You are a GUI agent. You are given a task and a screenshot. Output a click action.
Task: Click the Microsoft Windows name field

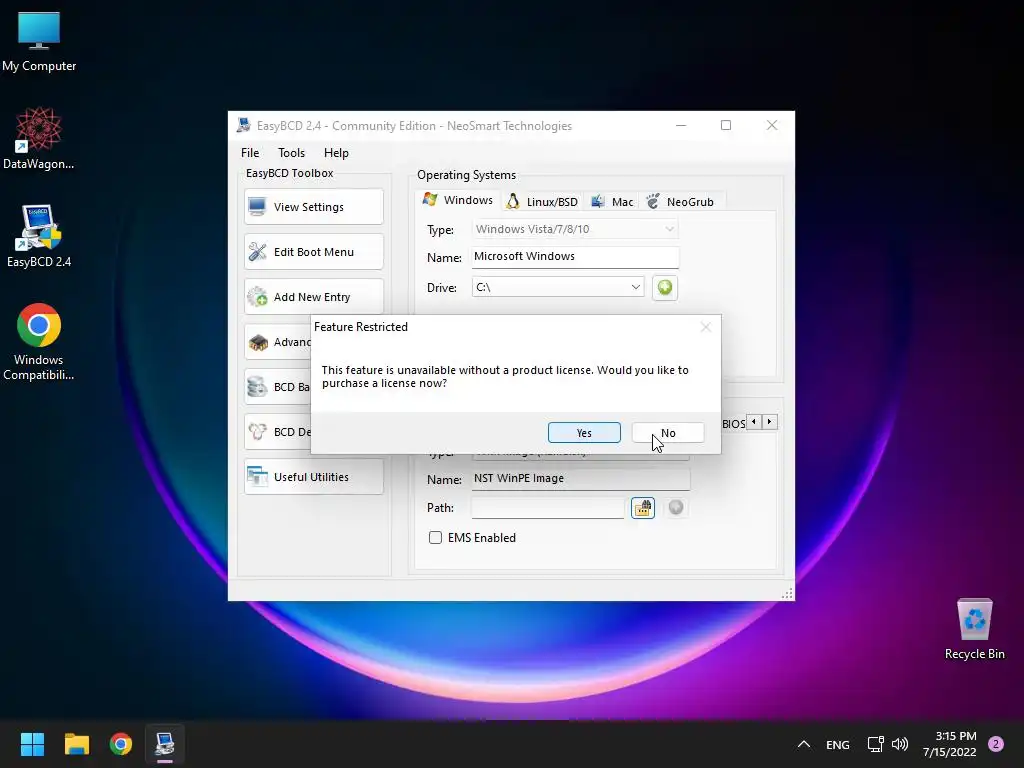point(575,257)
